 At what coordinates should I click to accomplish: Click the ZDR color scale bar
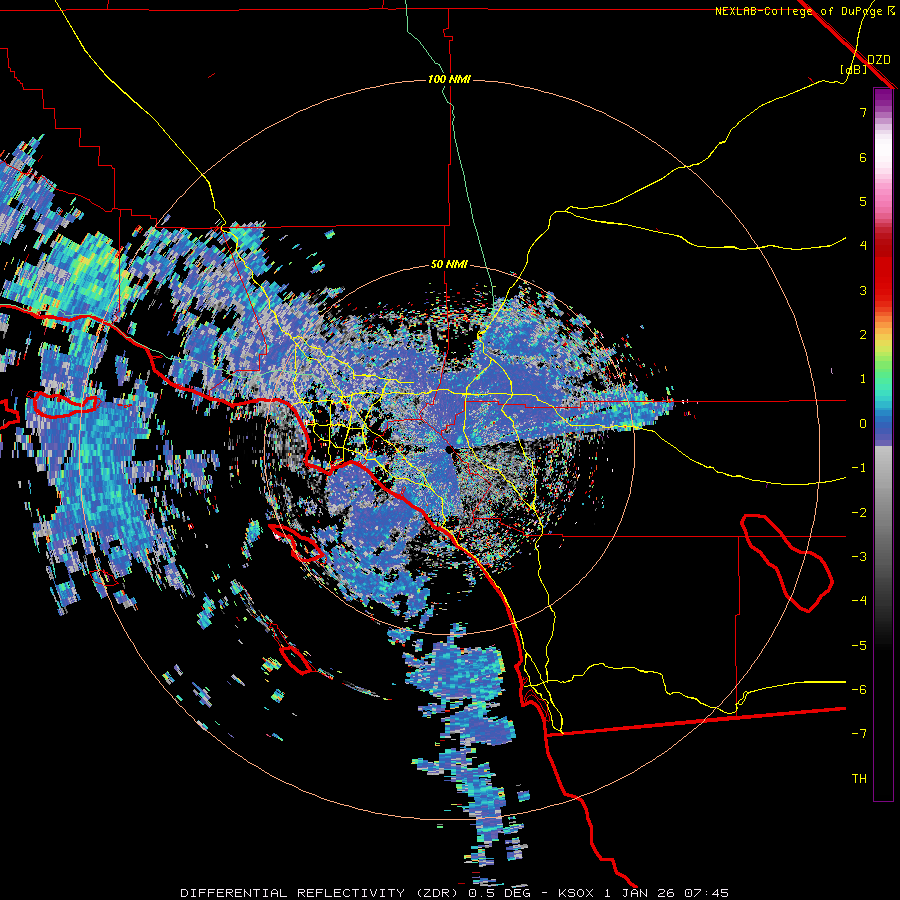tap(883, 444)
